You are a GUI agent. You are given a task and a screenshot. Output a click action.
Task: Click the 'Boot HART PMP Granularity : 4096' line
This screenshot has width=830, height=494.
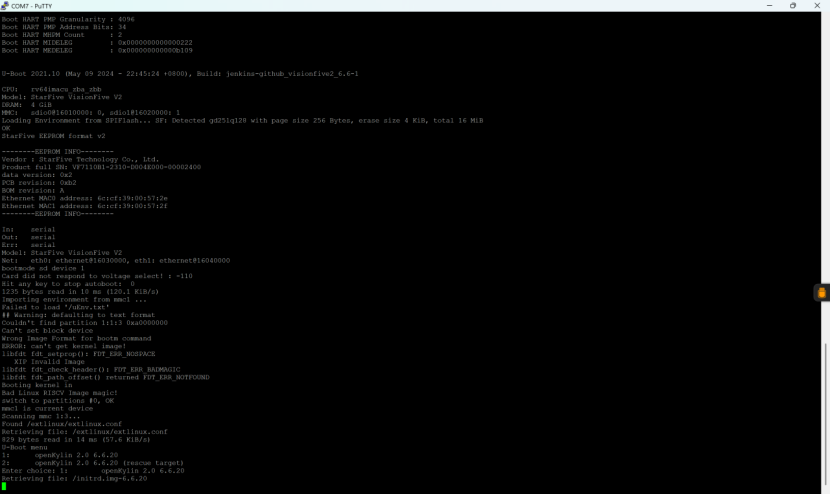point(68,20)
